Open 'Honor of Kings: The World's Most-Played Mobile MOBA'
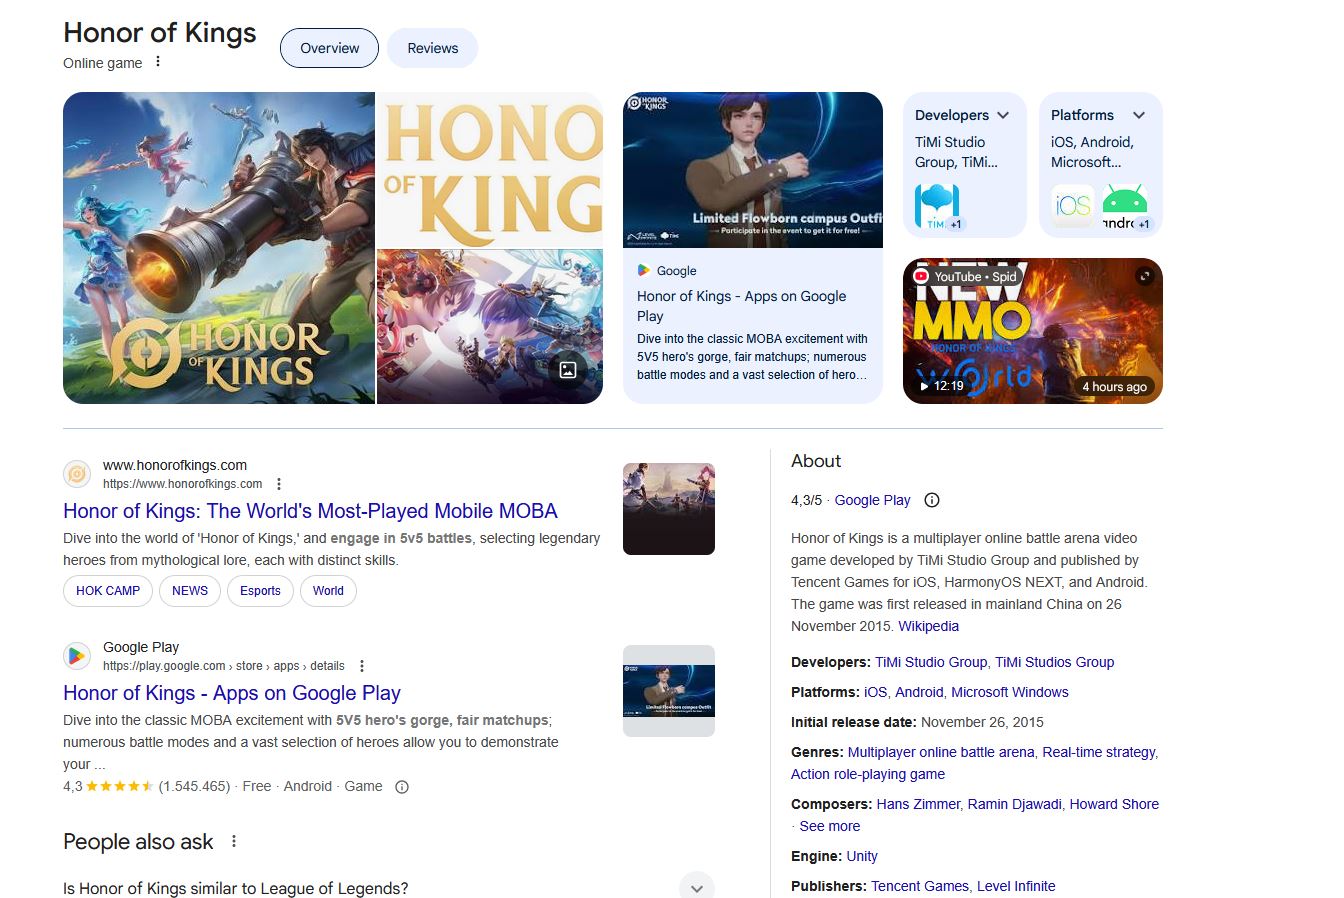This screenshot has width=1344, height=898. (x=310, y=511)
